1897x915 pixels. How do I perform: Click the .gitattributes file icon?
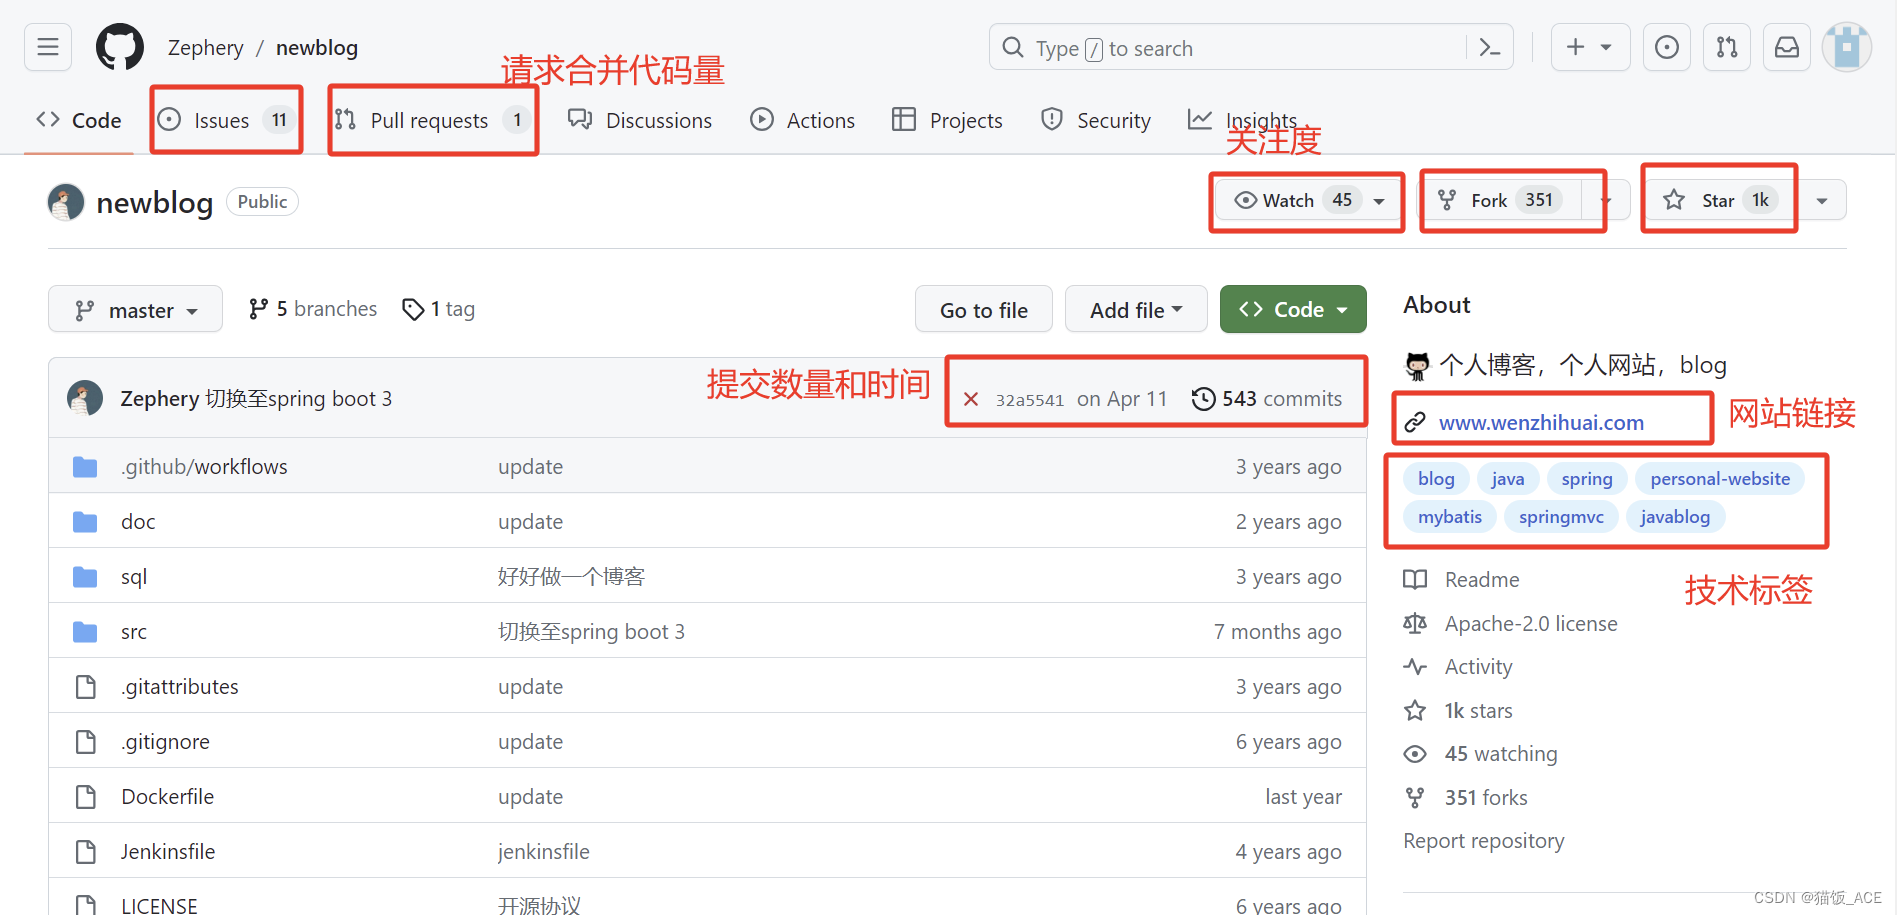(x=86, y=687)
